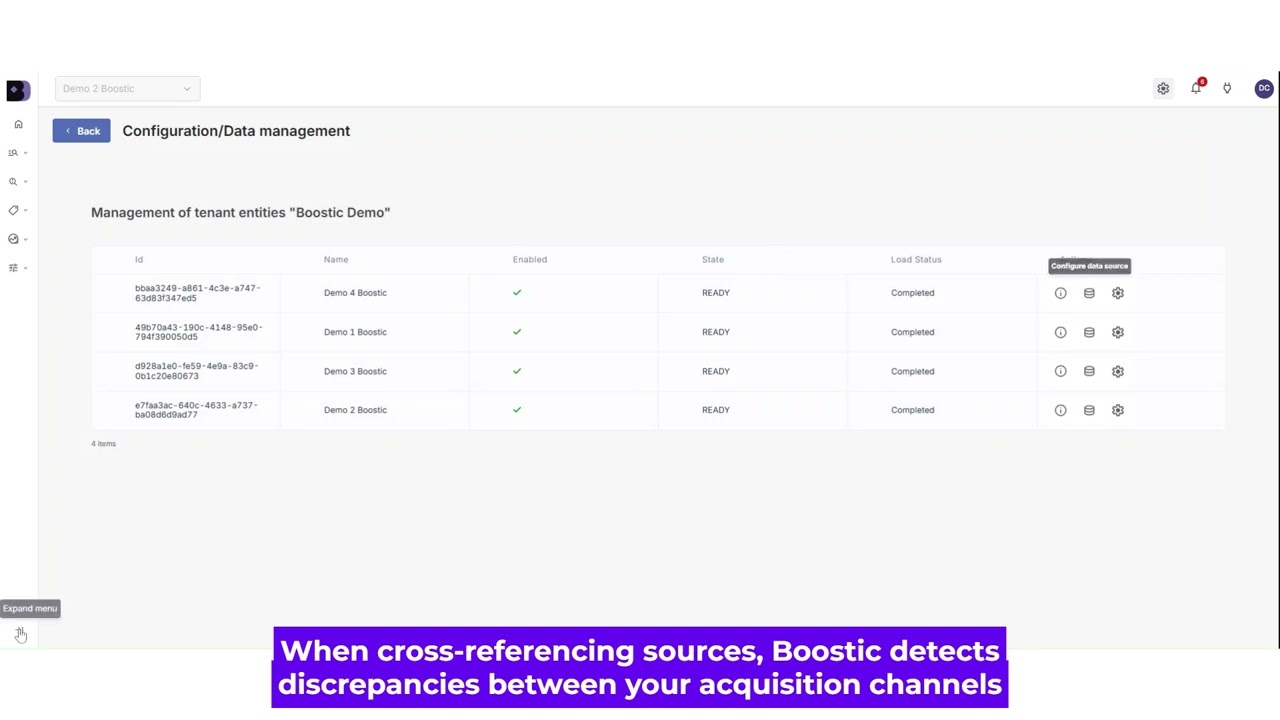Click READY state for Demo 4 Boostic
Image resolution: width=1280 pixels, height=720 pixels.
coord(716,293)
